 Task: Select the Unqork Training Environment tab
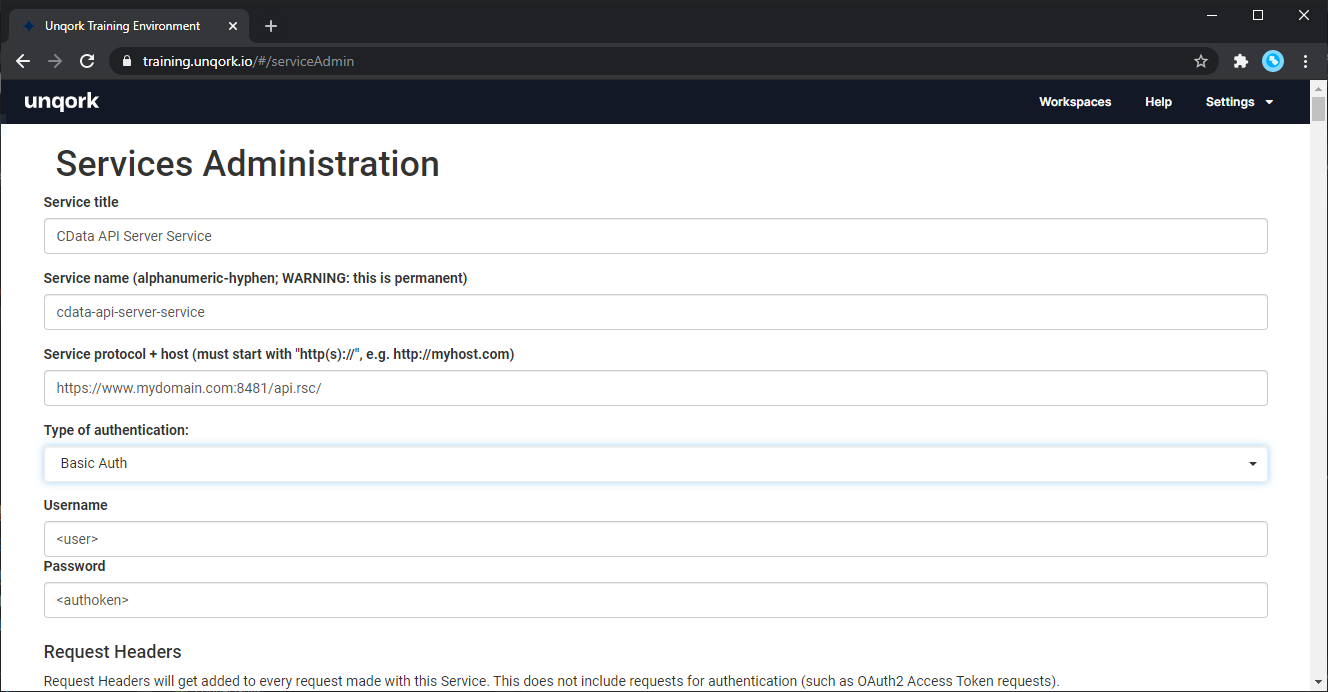tap(122, 26)
